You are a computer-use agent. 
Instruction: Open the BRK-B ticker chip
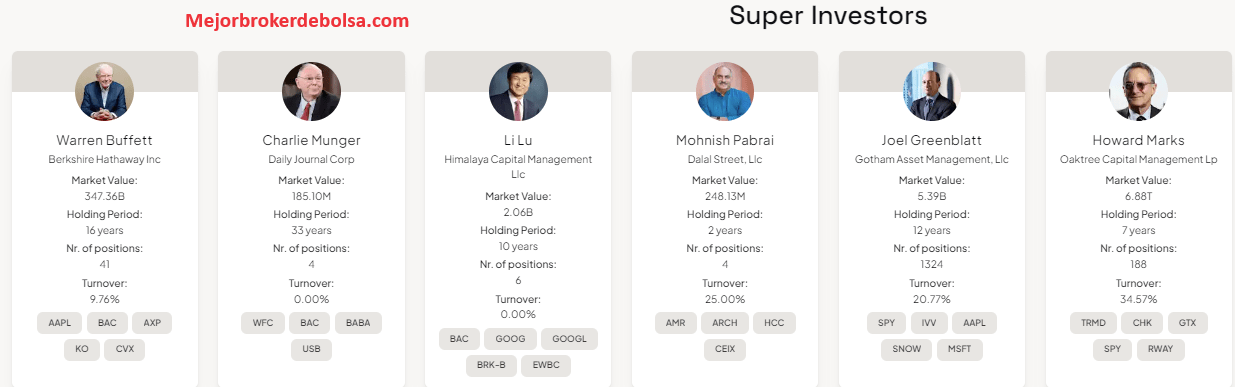click(x=491, y=365)
